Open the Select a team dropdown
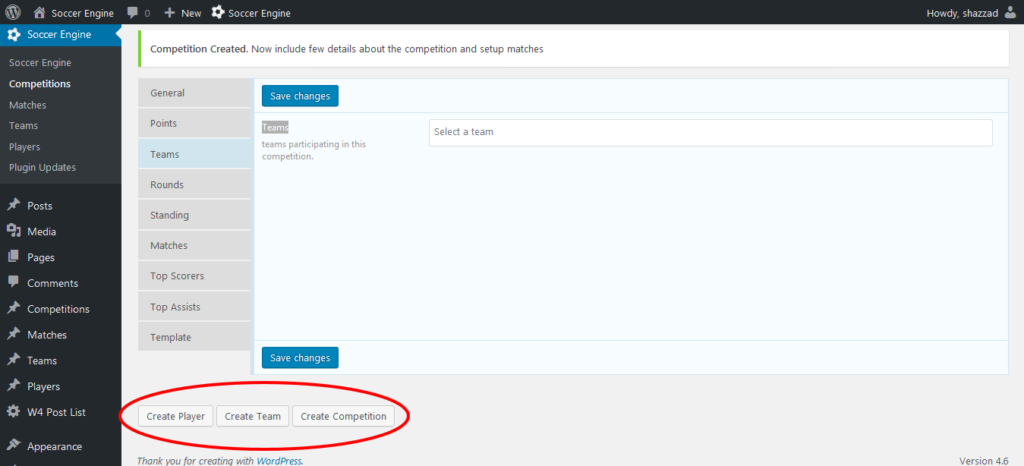This screenshot has width=1024, height=466. [710, 132]
